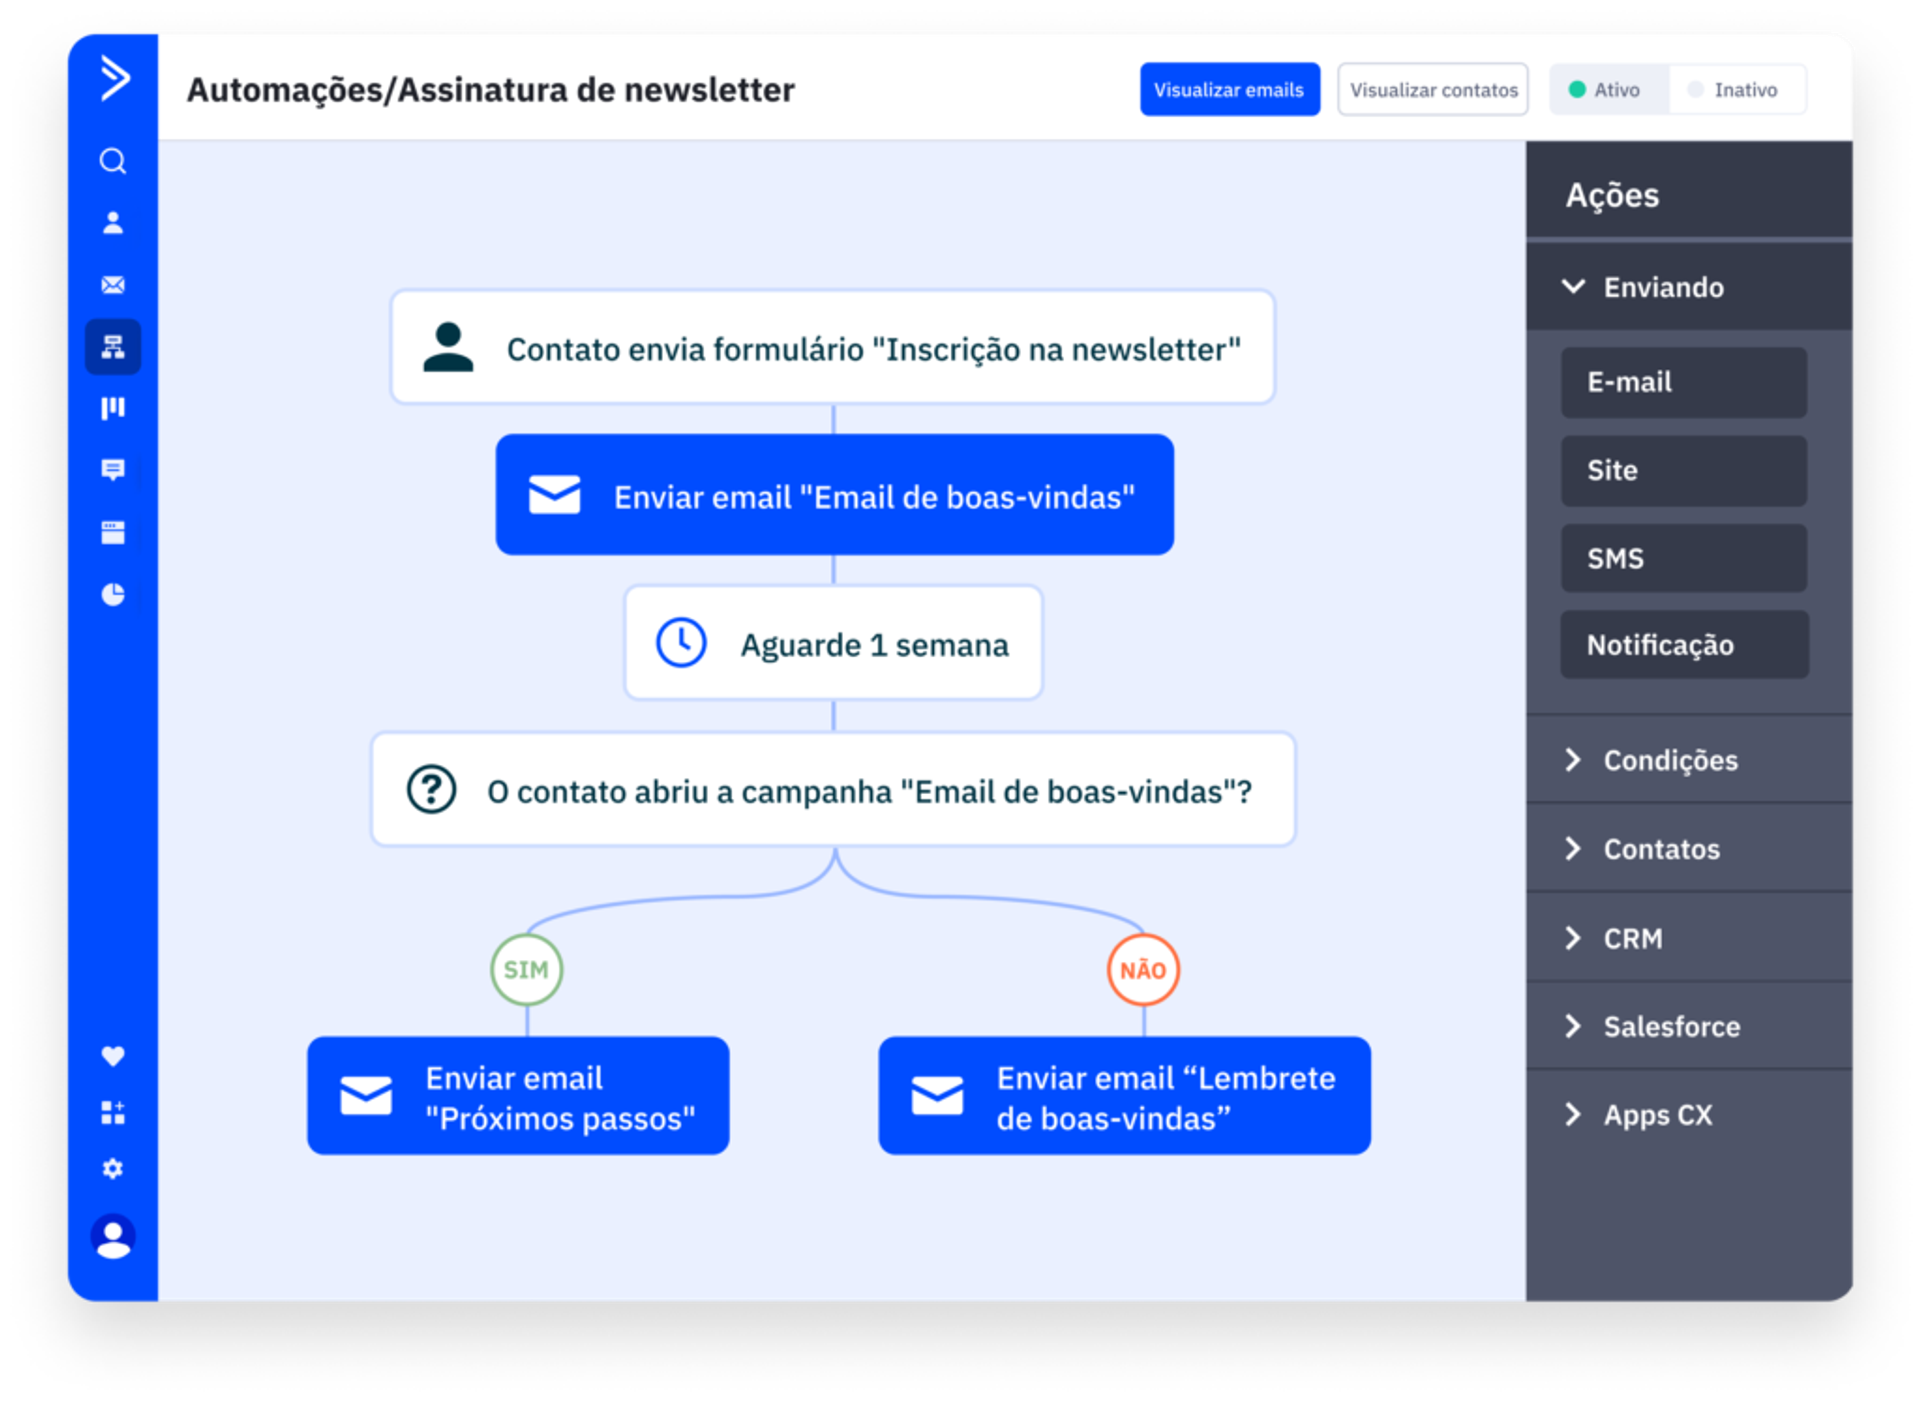This screenshot has width=1920, height=1403.
Task: Click the Visualizar contatos button
Action: click(x=1432, y=90)
